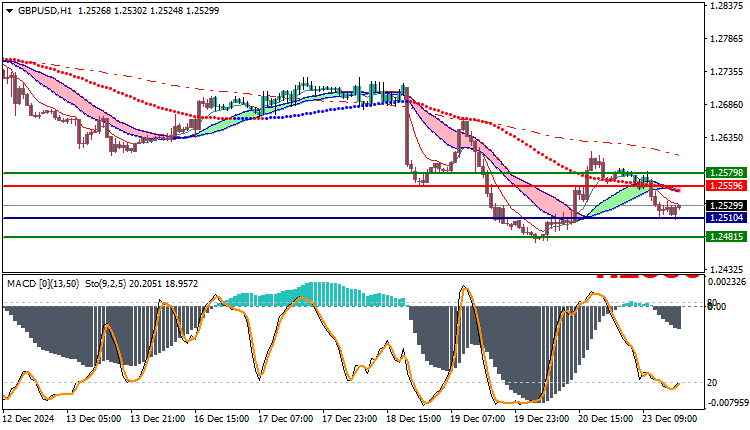Click the 19 Dec 07:00 time label
This screenshot has height=430, width=750.
[477, 419]
